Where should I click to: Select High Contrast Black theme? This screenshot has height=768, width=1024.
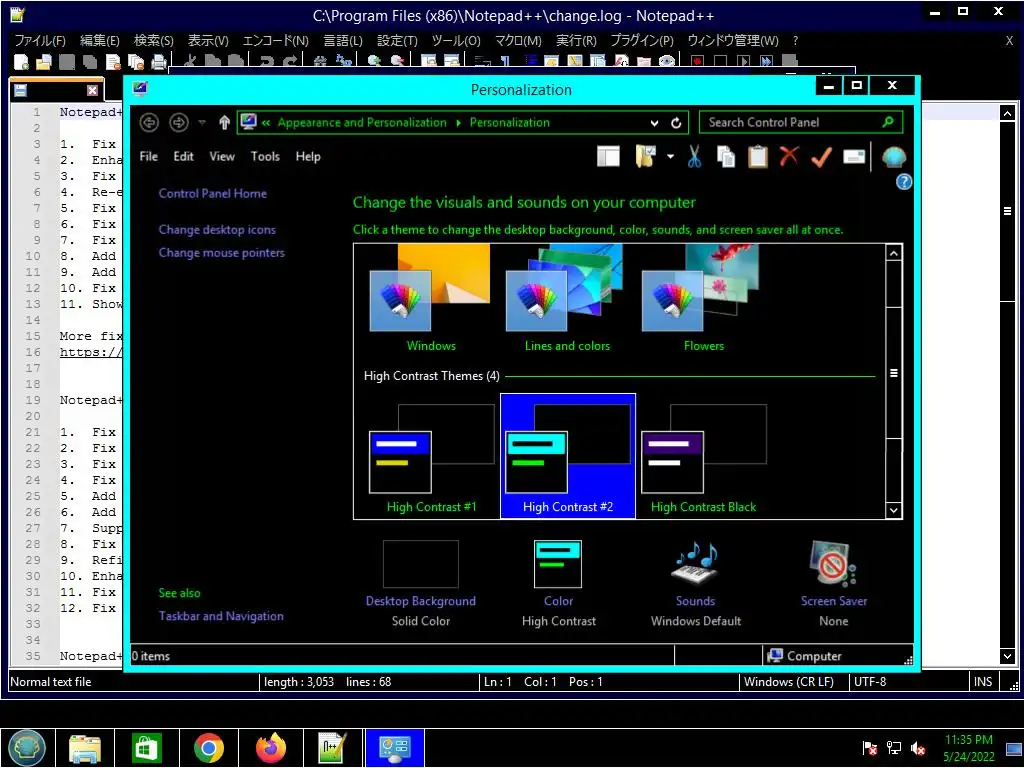[x=703, y=457]
